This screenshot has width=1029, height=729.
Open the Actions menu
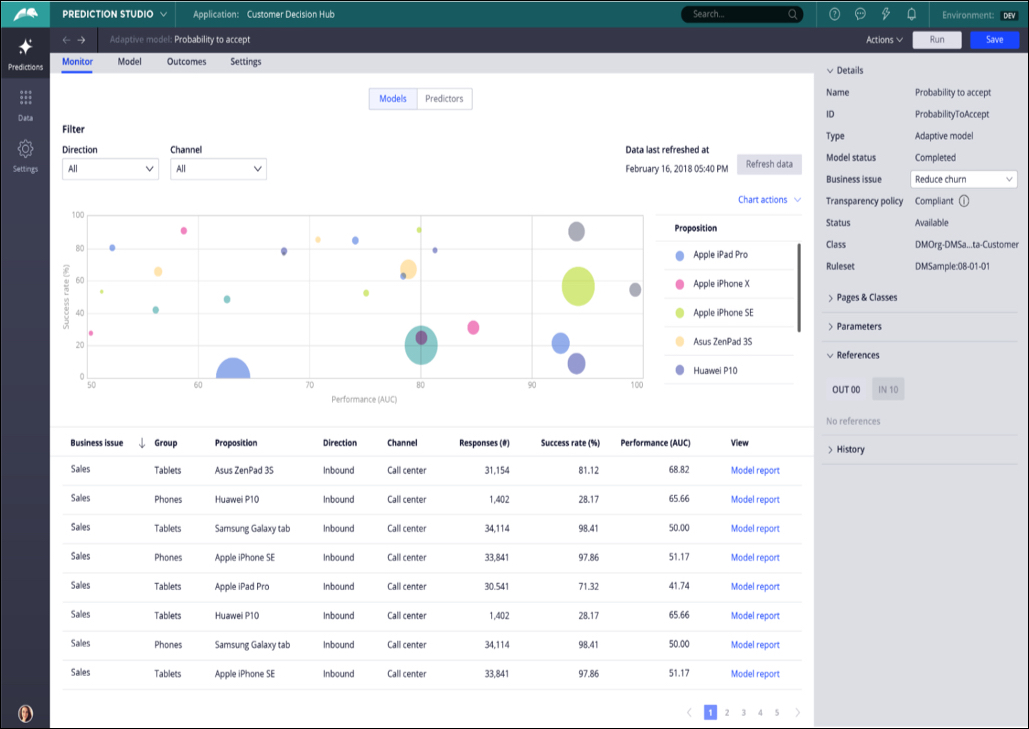point(884,40)
